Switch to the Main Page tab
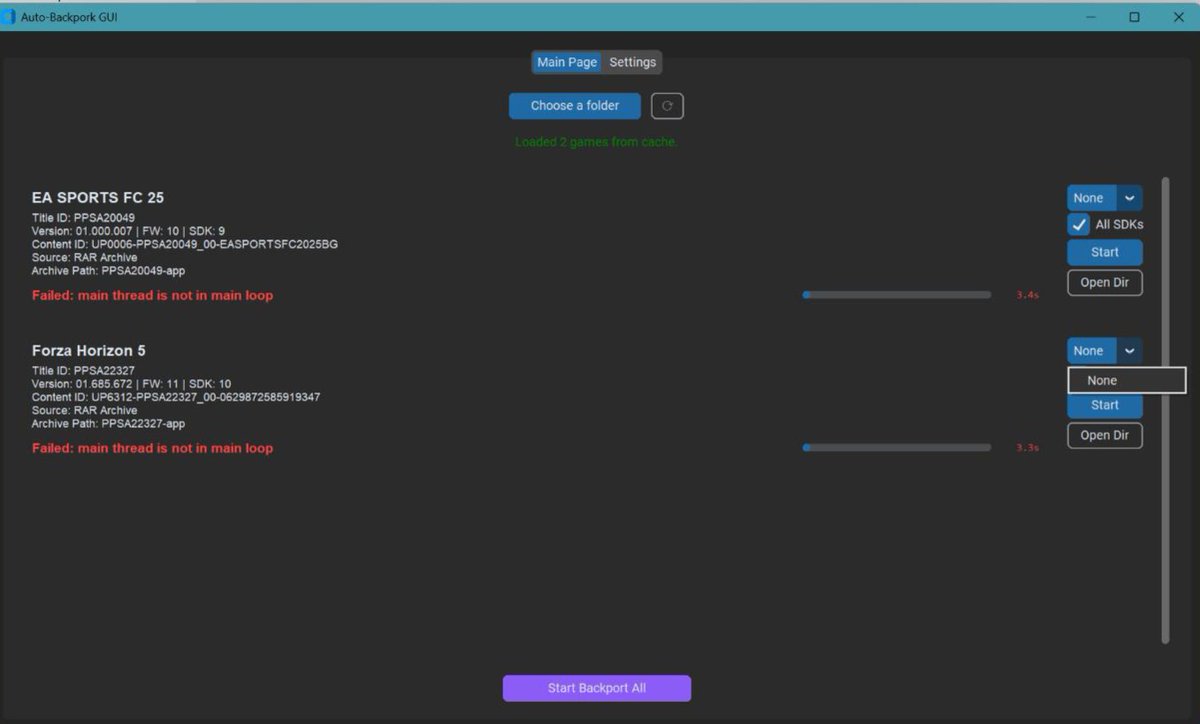This screenshot has width=1200, height=724. click(567, 62)
